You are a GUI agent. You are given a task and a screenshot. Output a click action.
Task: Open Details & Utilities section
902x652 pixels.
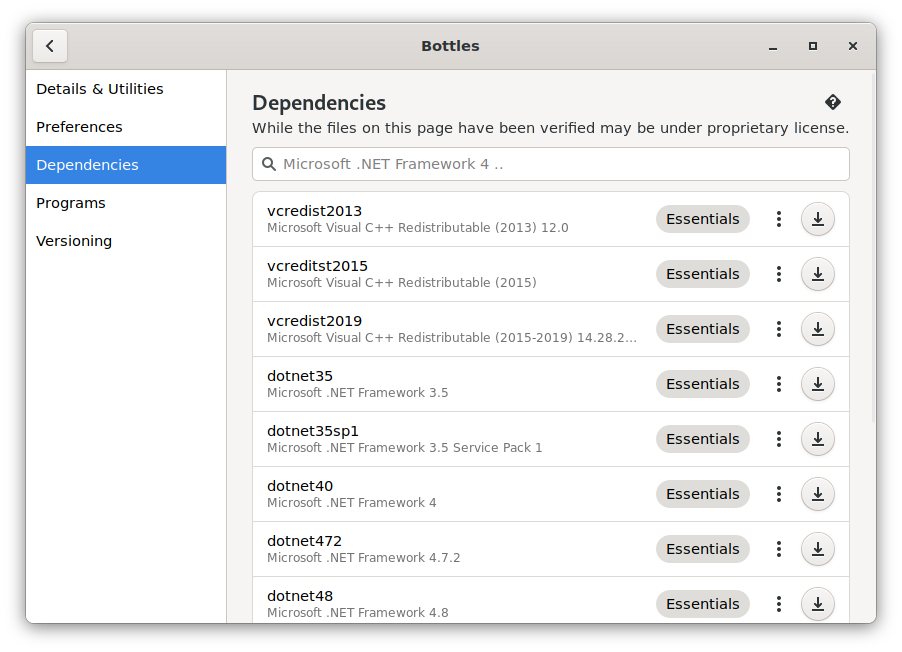pos(100,88)
